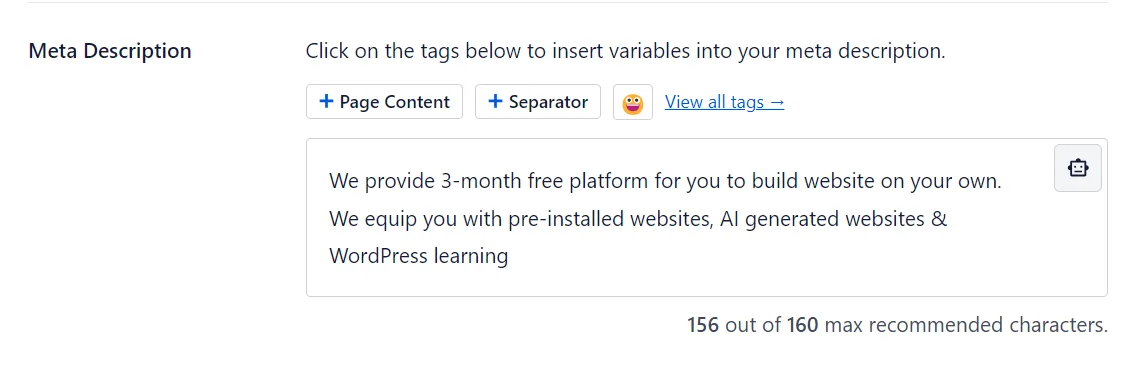1132x368 pixels.
Task: Click the plus icon beside Page Content
Action: click(326, 102)
